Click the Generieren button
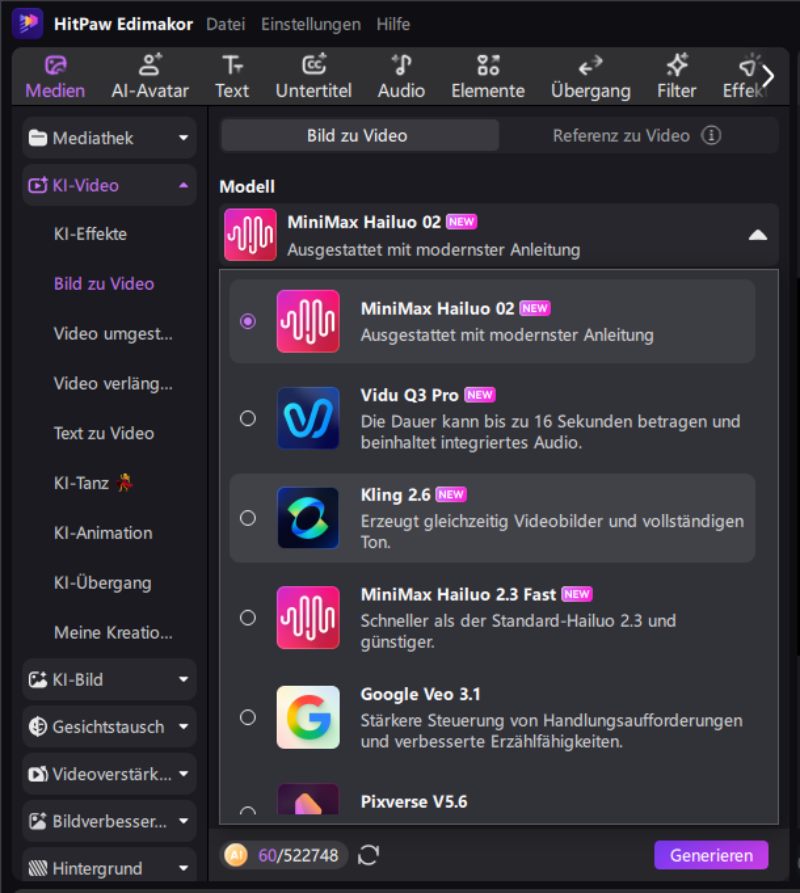The width and height of the screenshot is (800, 893). click(711, 855)
